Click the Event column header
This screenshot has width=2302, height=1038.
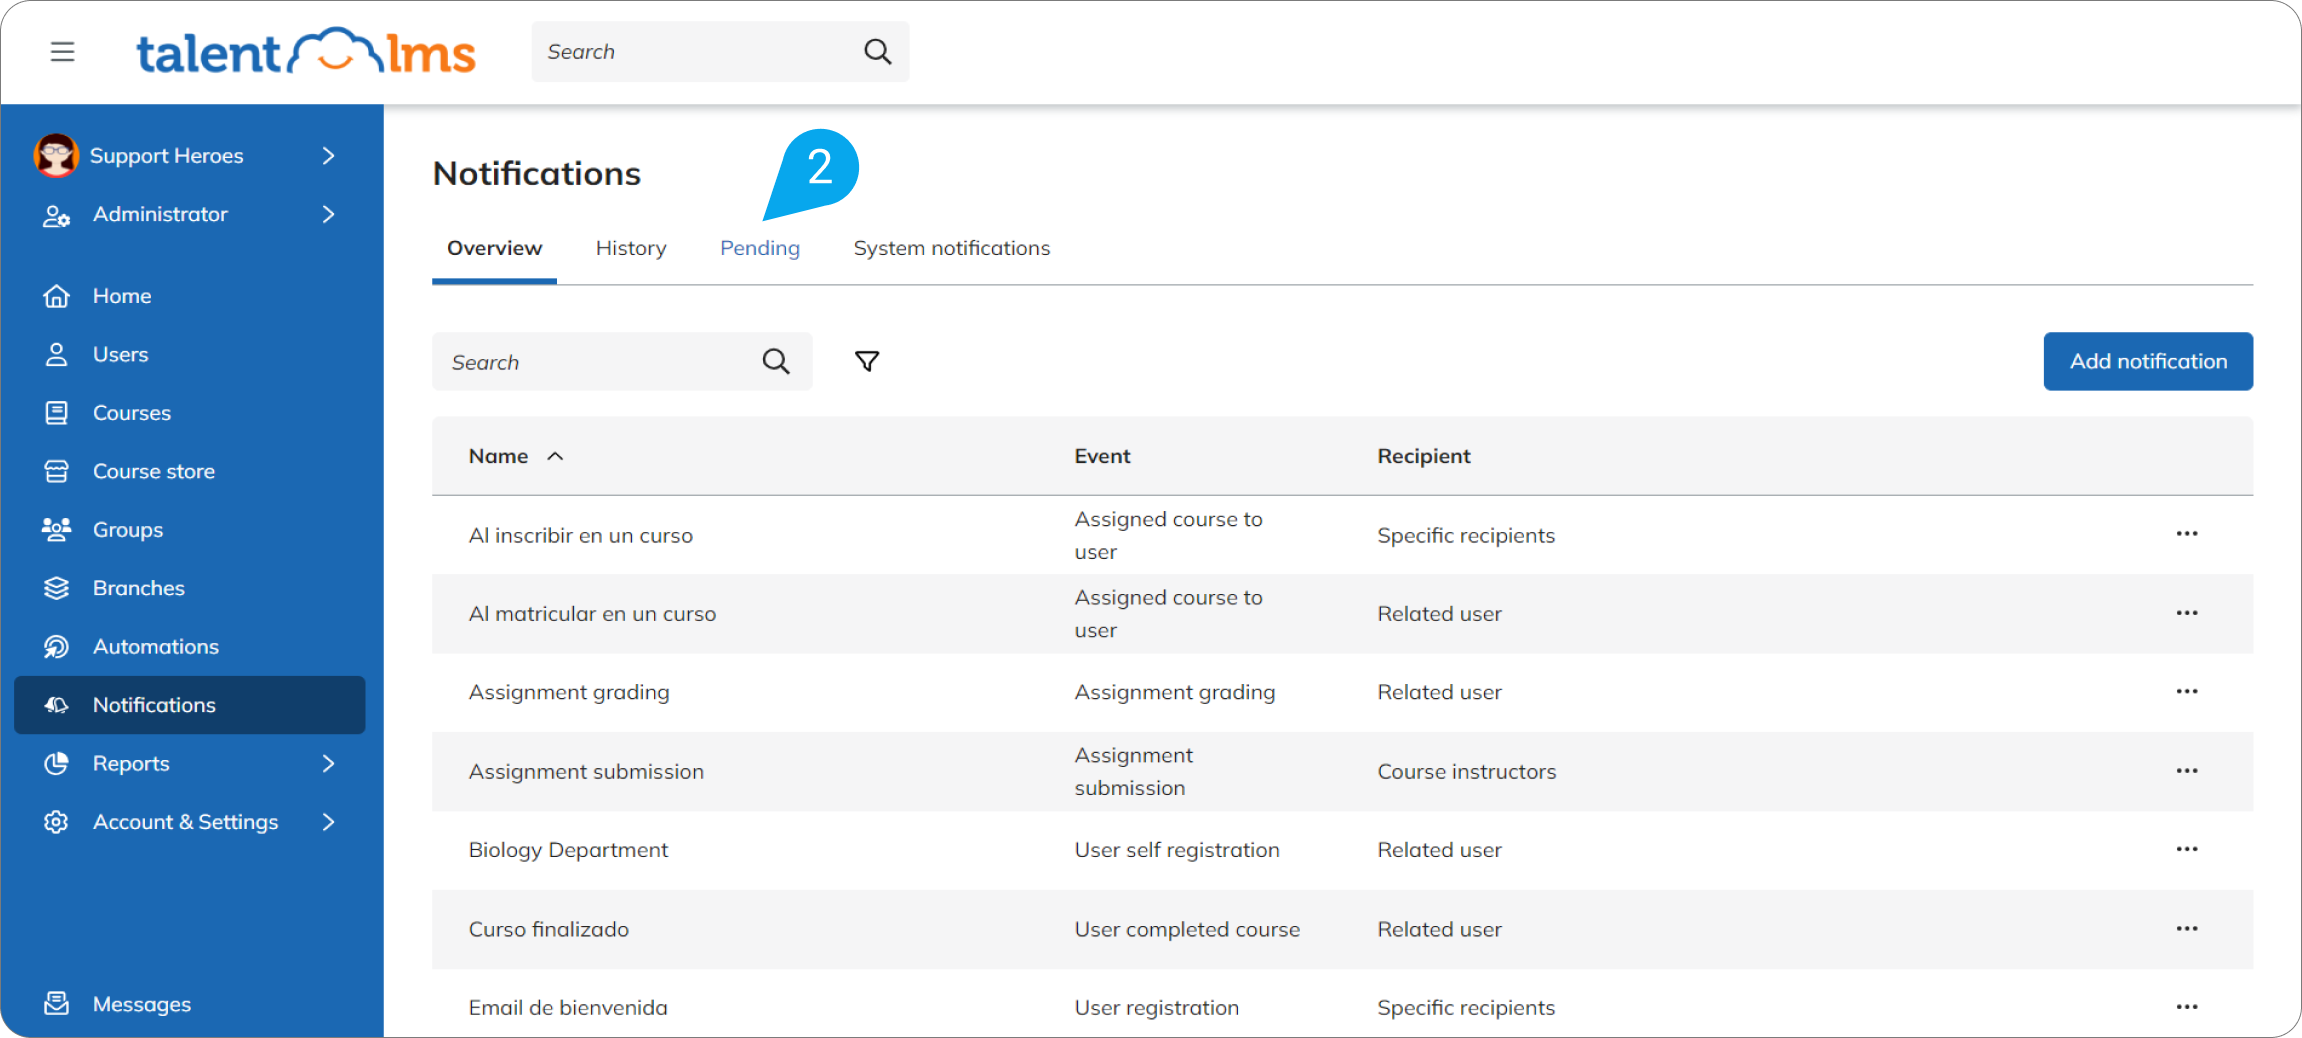pyautogui.click(x=1102, y=456)
